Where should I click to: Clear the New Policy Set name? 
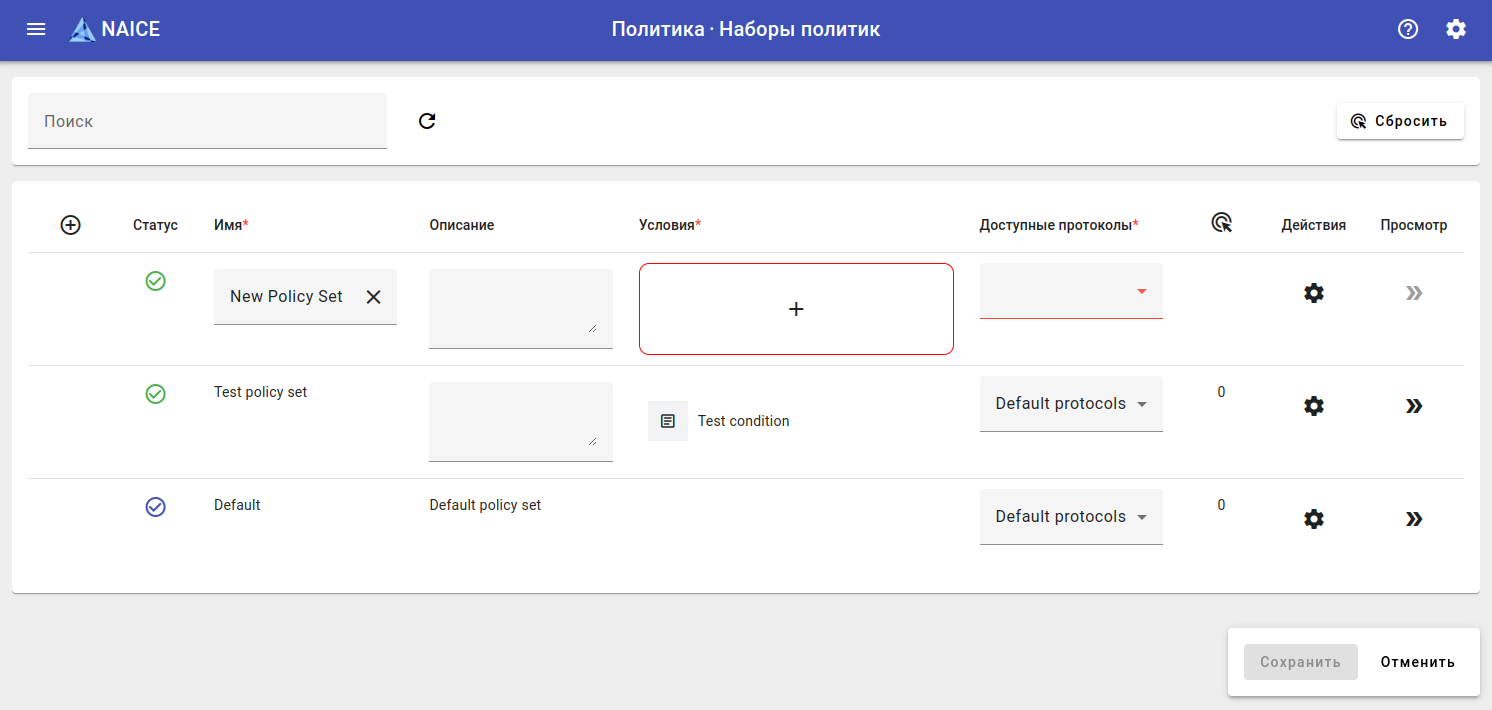pos(373,297)
